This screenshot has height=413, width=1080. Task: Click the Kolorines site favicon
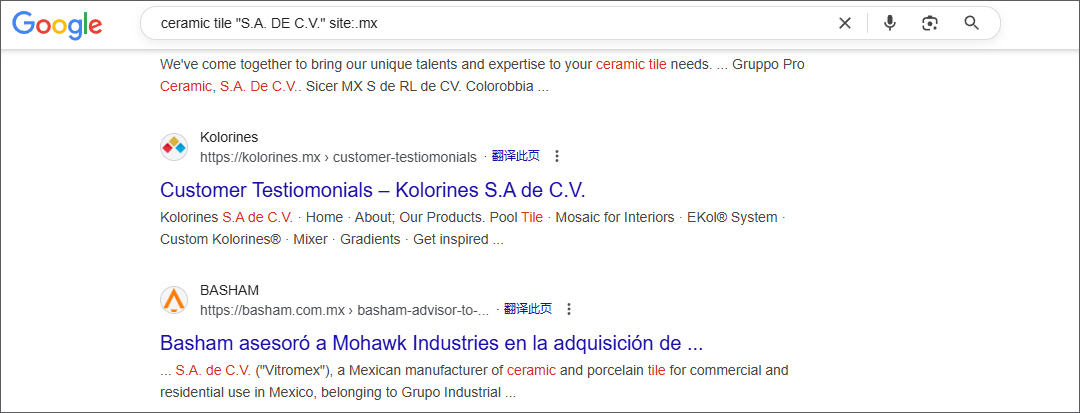[x=174, y=147]
